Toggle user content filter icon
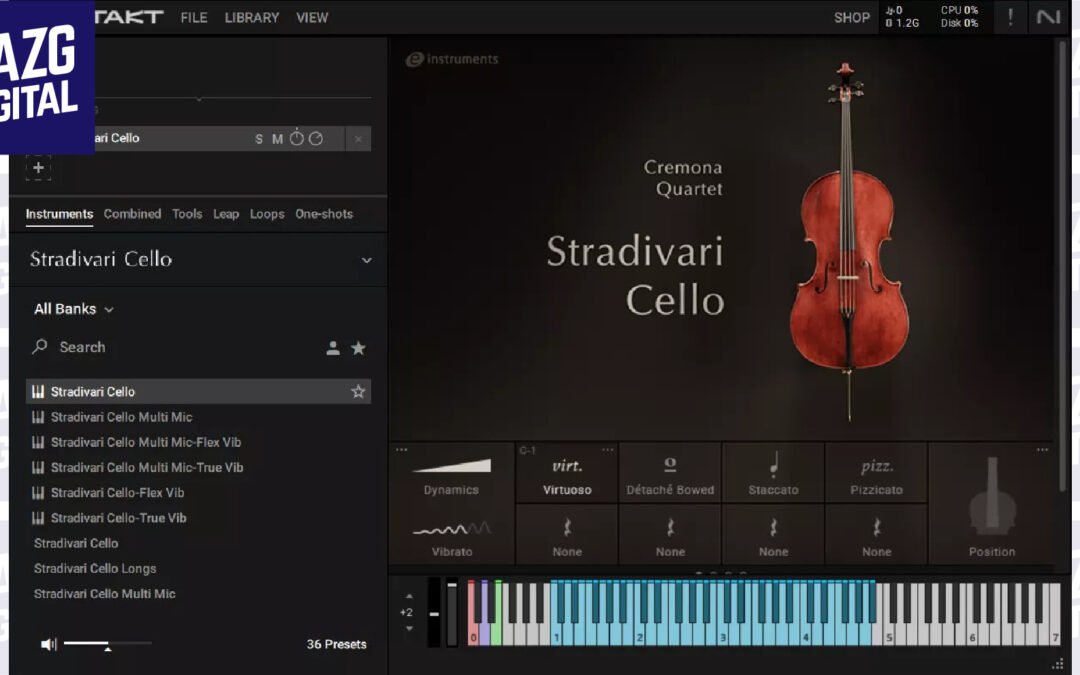Image resolution: width=1080 pixels, height=675 pixels. click(333, 348)
